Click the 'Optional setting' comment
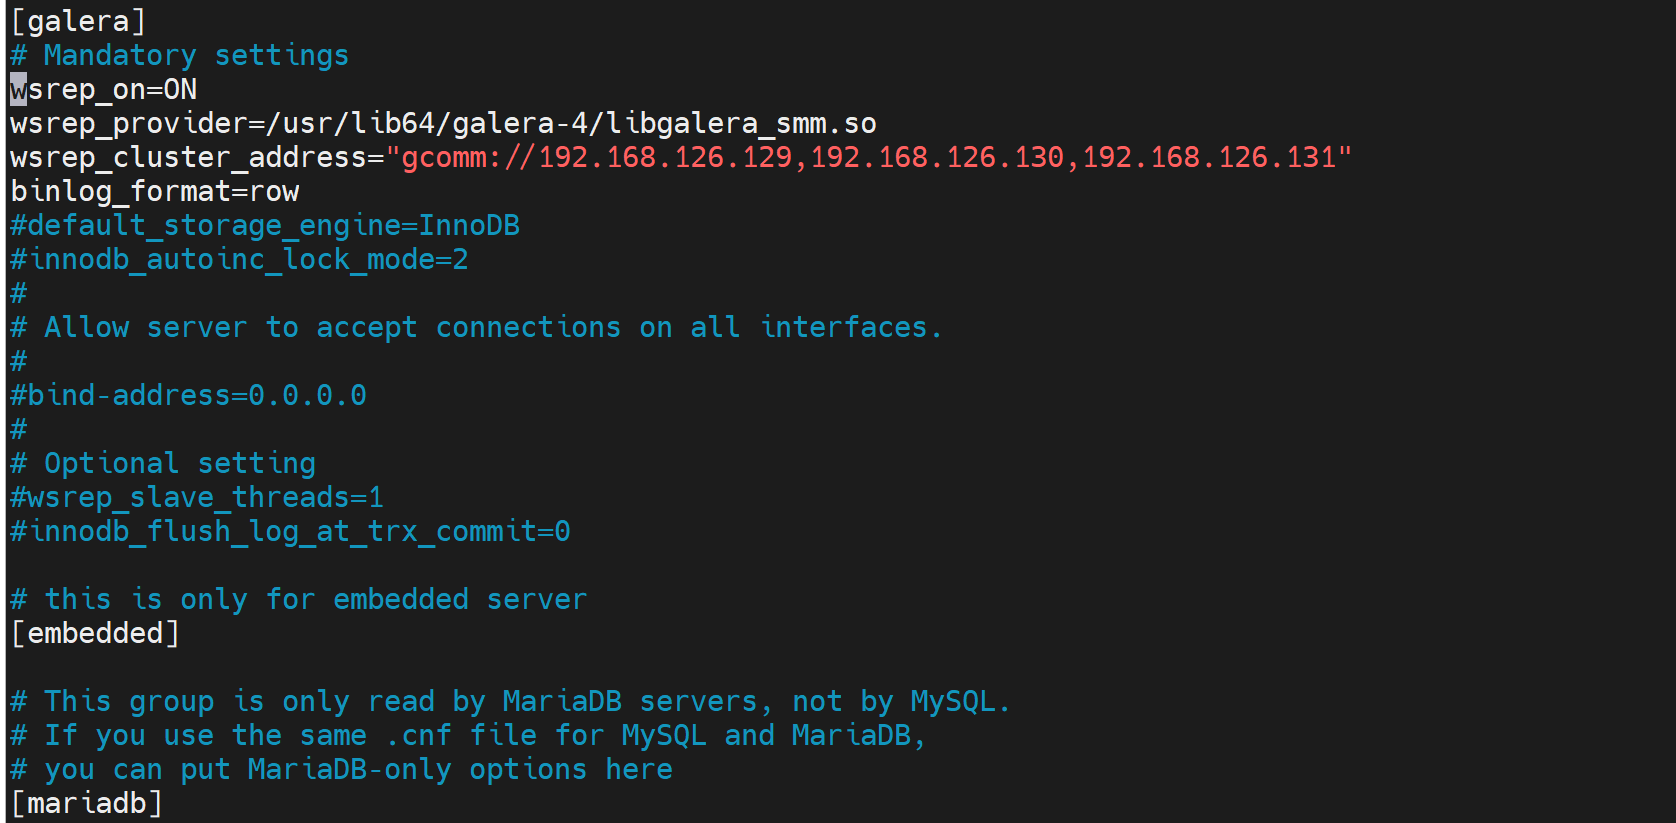Viewport: 1676px width, 823px height. point(179,464)
